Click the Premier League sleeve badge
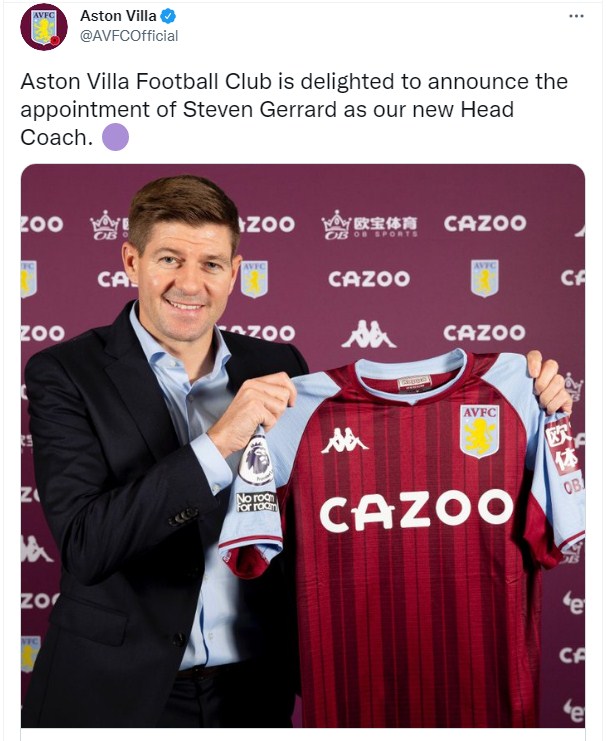The width and height of the screenshot is (606, 741). coord(256,462)
